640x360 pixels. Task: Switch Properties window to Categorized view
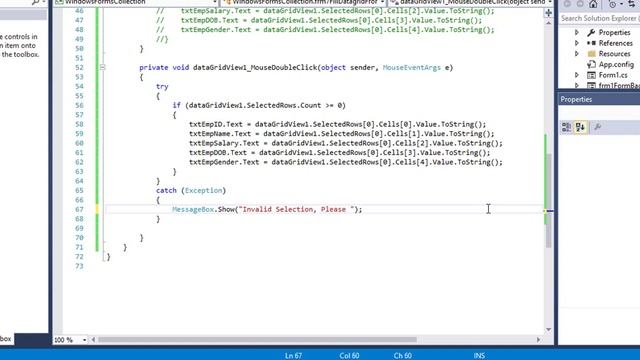point(567,127)
